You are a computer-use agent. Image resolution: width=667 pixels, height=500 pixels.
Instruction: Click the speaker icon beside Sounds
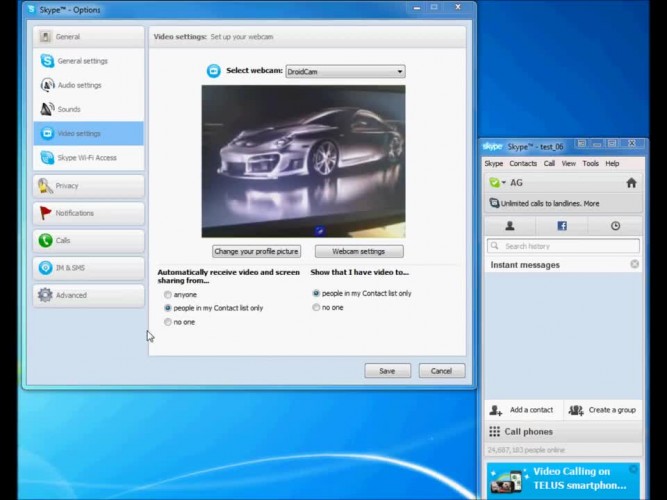pos(47,109)
